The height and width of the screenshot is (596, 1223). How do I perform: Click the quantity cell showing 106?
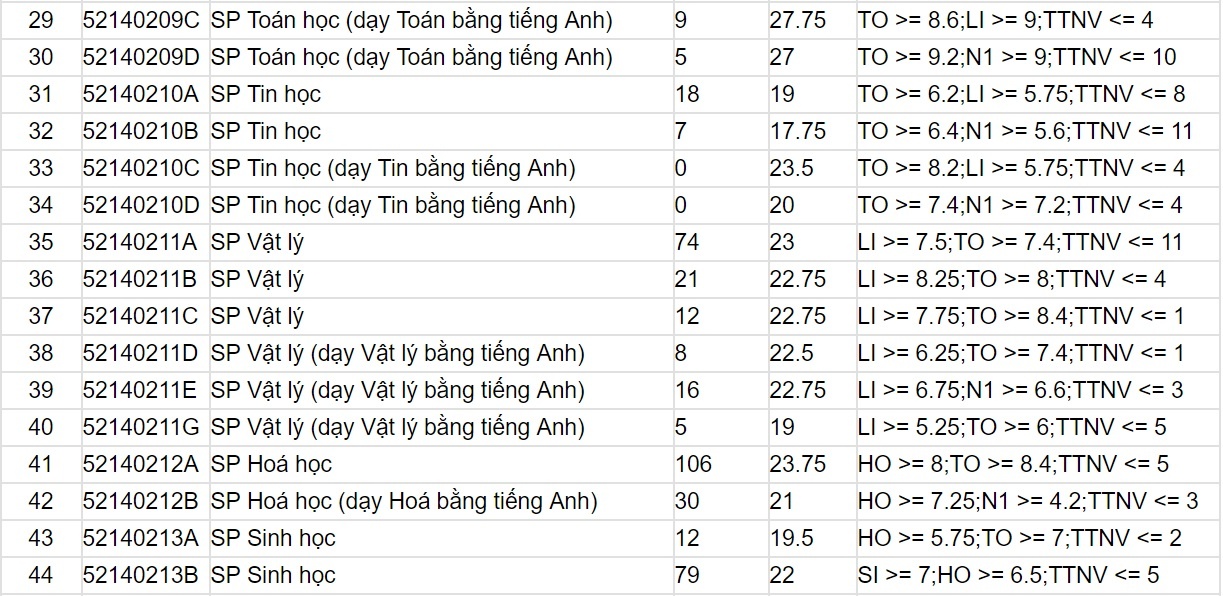(x=718, y=464)
